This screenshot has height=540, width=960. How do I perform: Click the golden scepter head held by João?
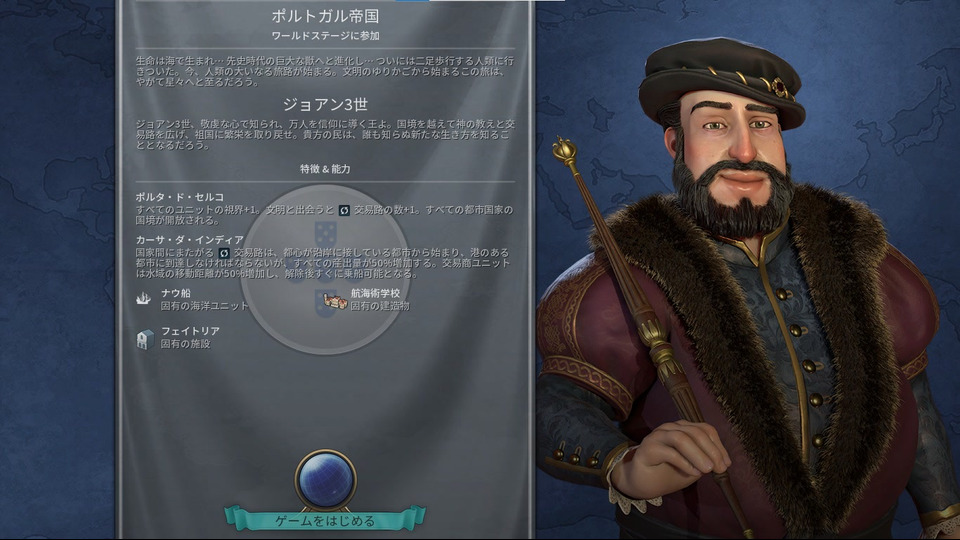[x=564, y=151]
